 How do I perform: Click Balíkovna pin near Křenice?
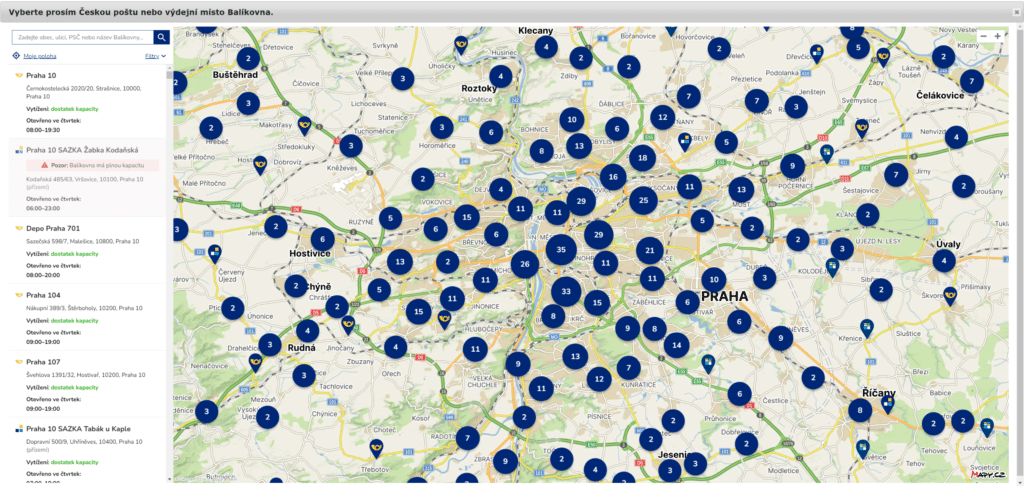(867, 328)
